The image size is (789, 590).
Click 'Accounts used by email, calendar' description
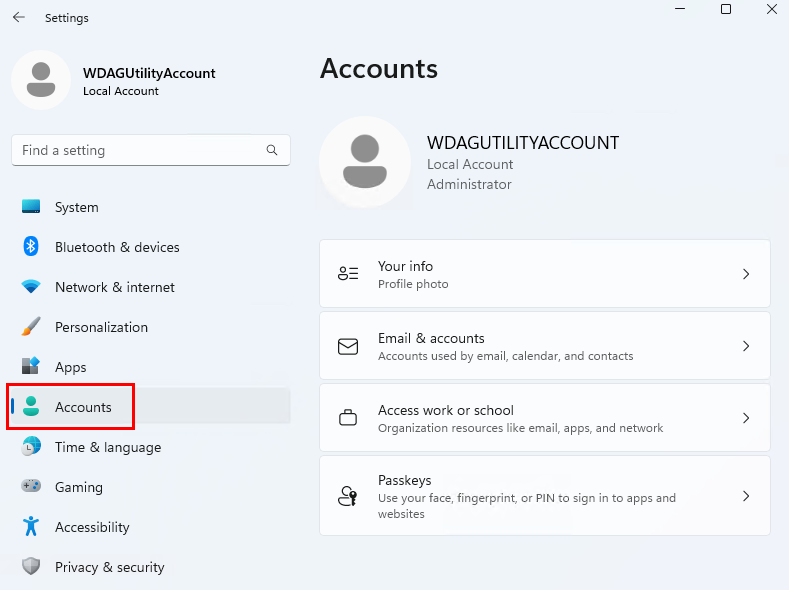click(506, 356)
